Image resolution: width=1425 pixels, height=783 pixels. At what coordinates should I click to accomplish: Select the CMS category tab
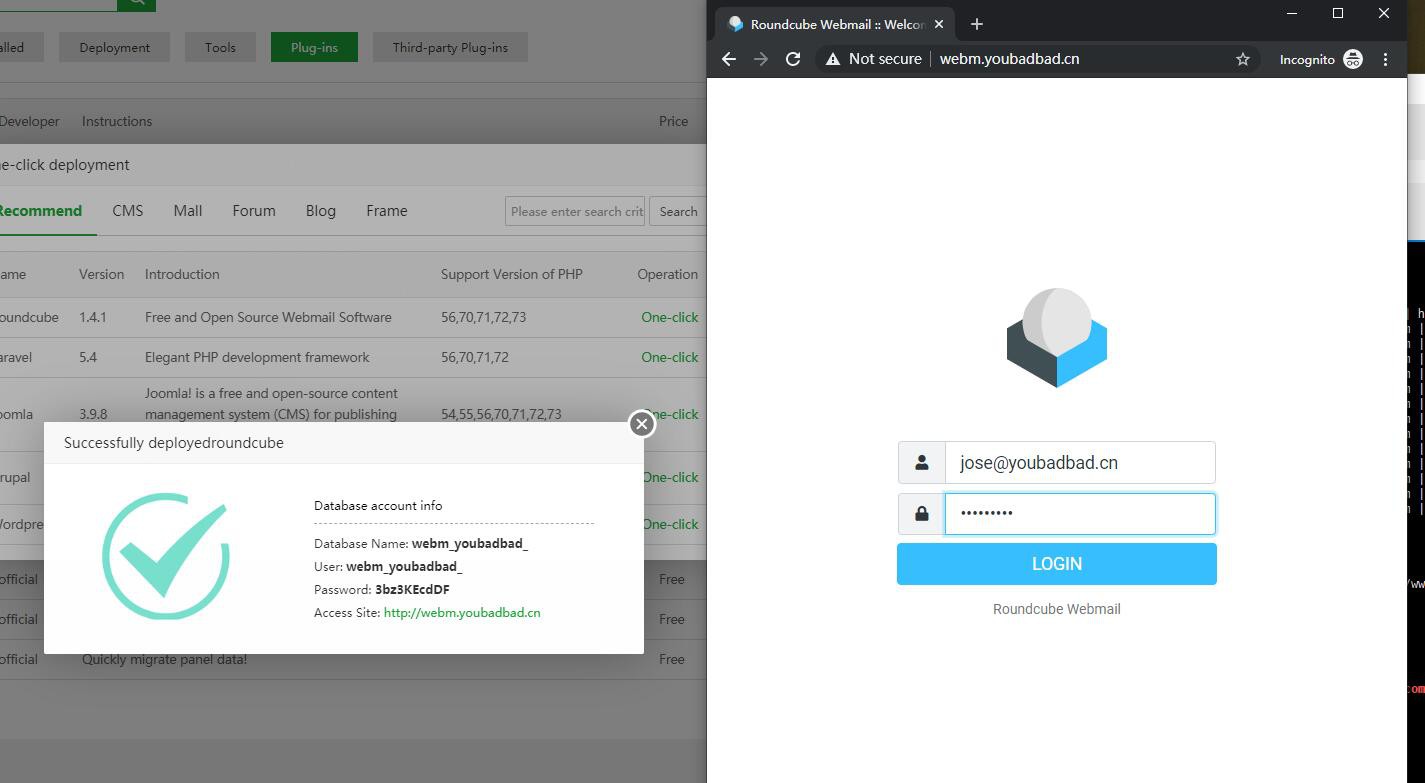click(127, 211)
